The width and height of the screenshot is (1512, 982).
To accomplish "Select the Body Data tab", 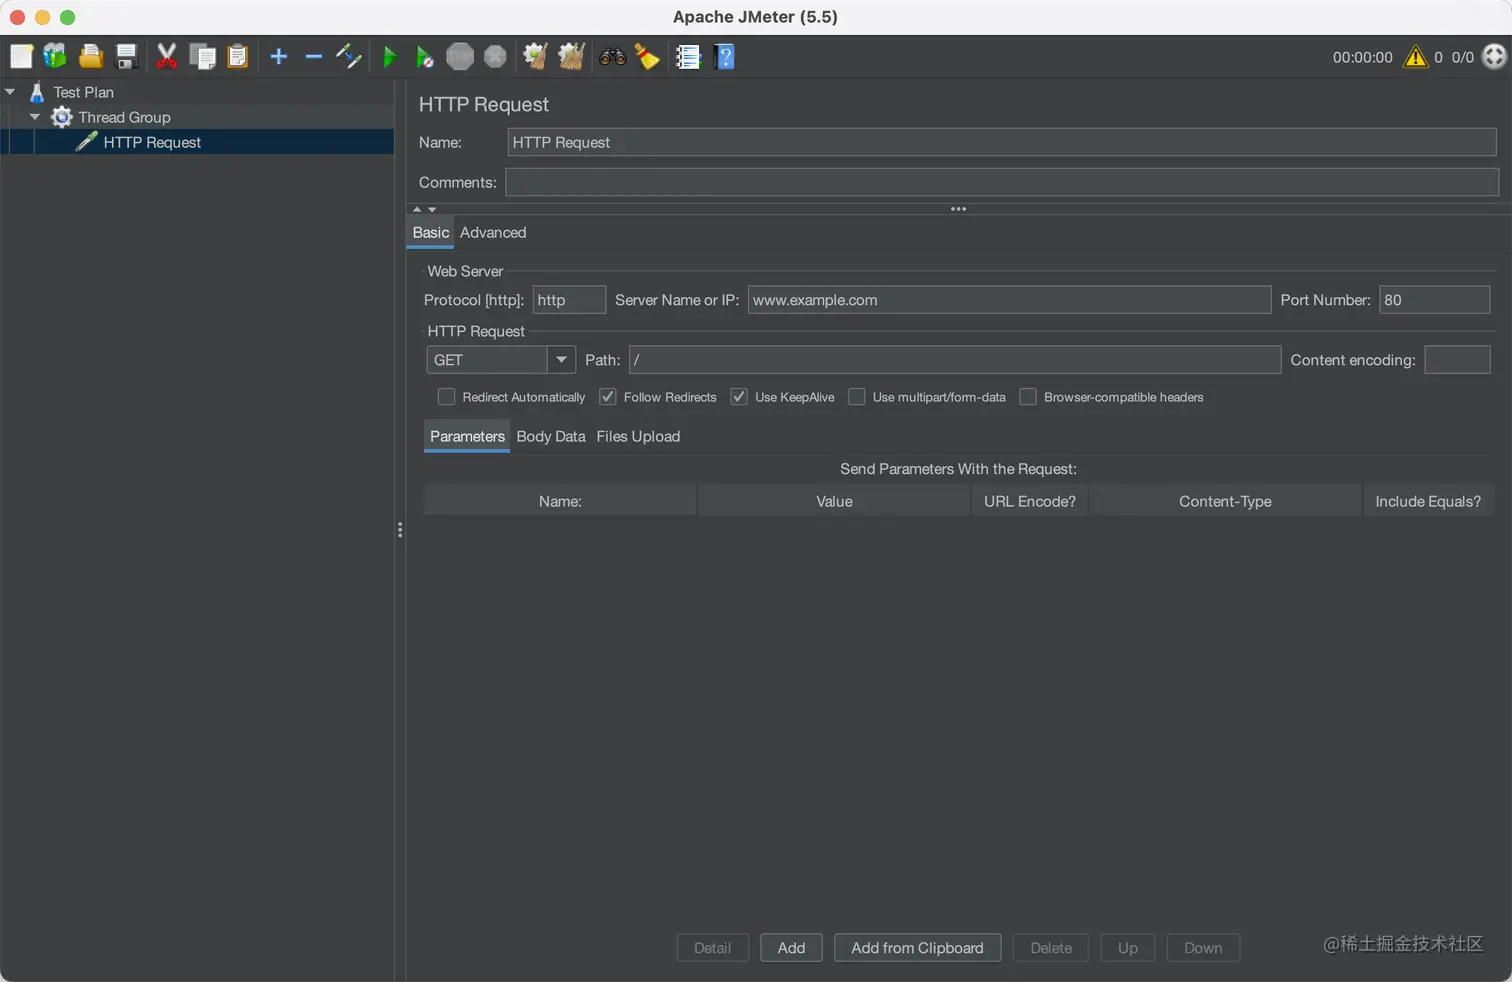I will (x=551, y=436).
